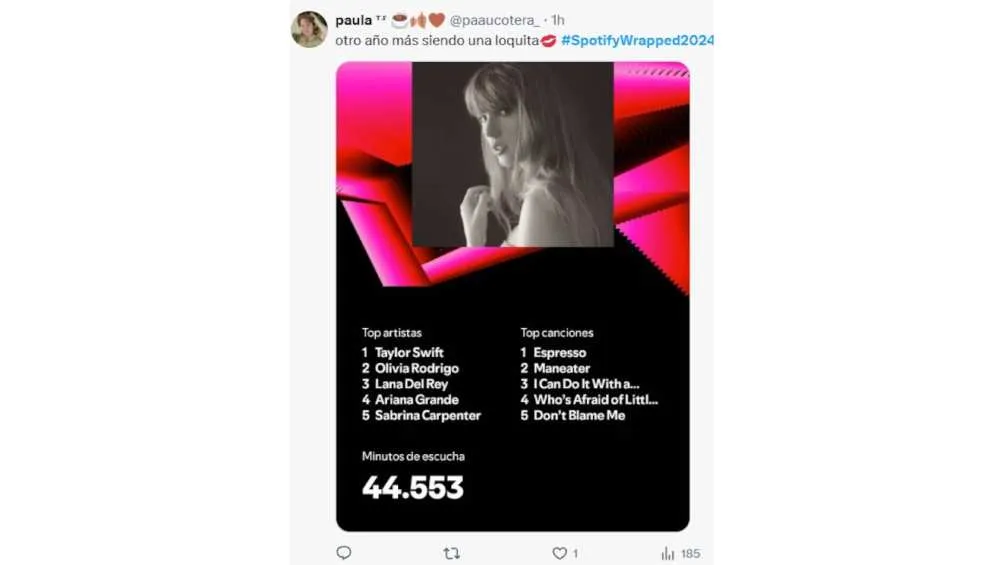Click the retweet arrows icon

(x=451, y=553)
